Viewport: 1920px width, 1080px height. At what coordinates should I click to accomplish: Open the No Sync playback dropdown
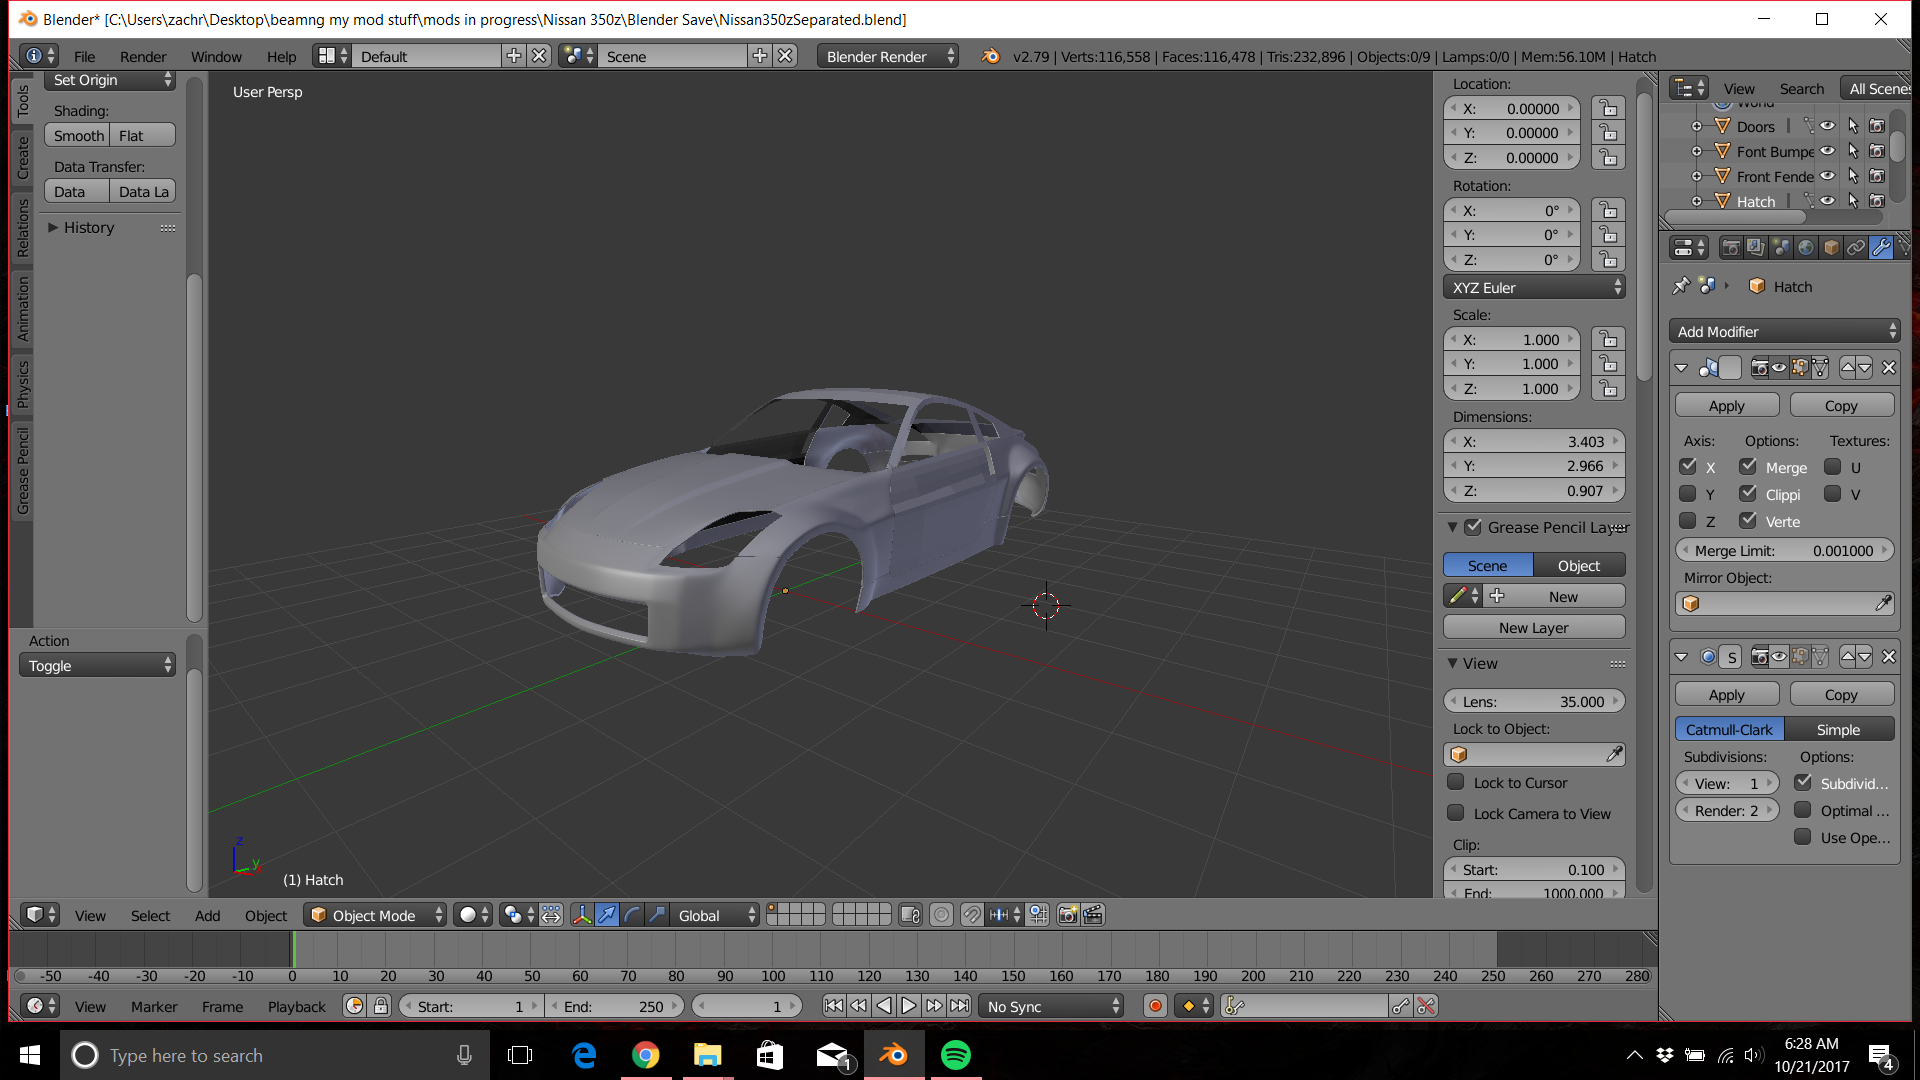click(x=1051, y=1006)
